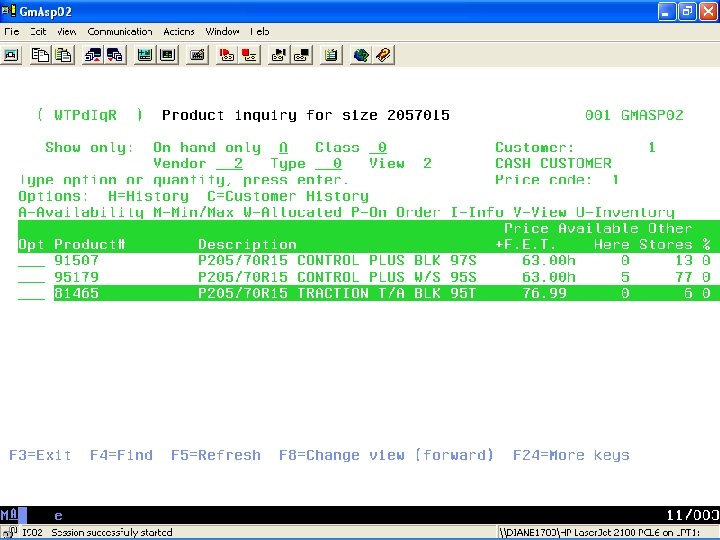Viewport: 720px width, 540px height.
Task: Select highlighted product number 81465
Action: coord(76,293)
